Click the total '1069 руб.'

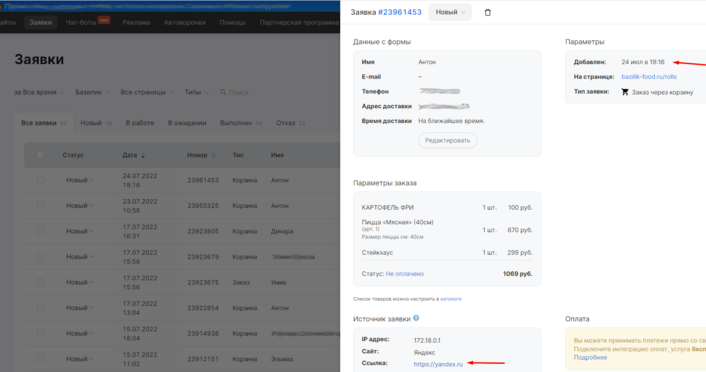[517, 274]
